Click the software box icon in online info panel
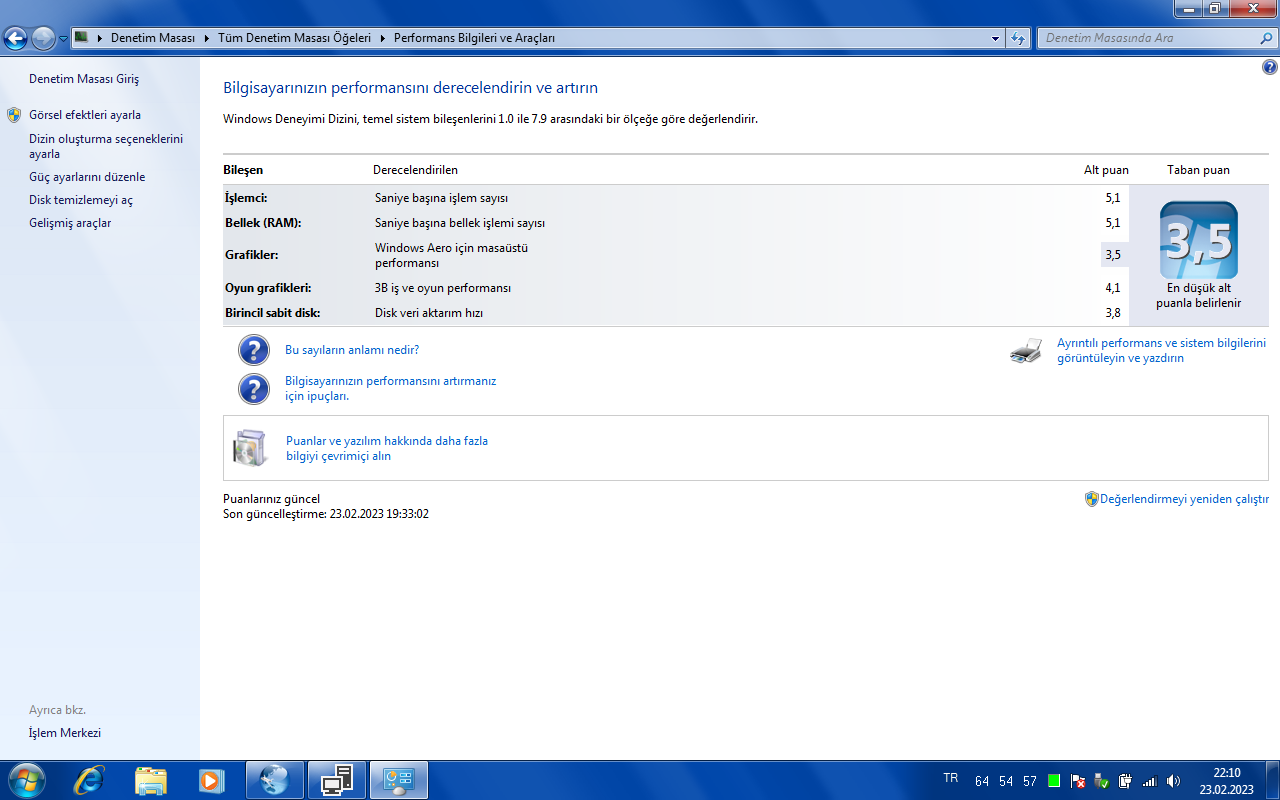Image resolution: width=1280 pixels, height=800 pixels. 250,448
